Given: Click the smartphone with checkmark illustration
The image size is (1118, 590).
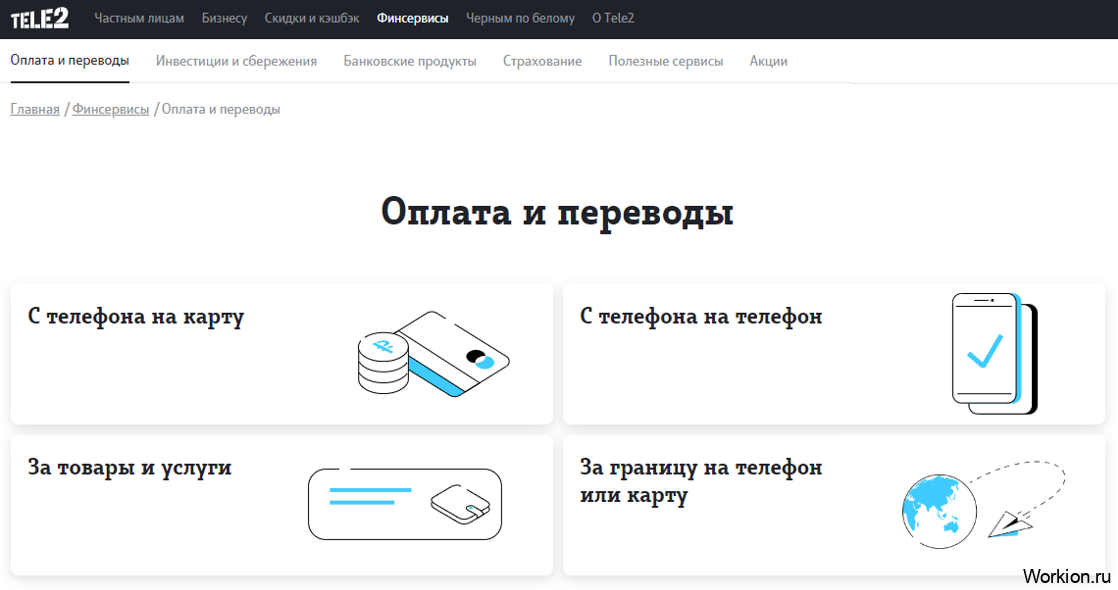Looking at the screenshot, I should [995, 354].
